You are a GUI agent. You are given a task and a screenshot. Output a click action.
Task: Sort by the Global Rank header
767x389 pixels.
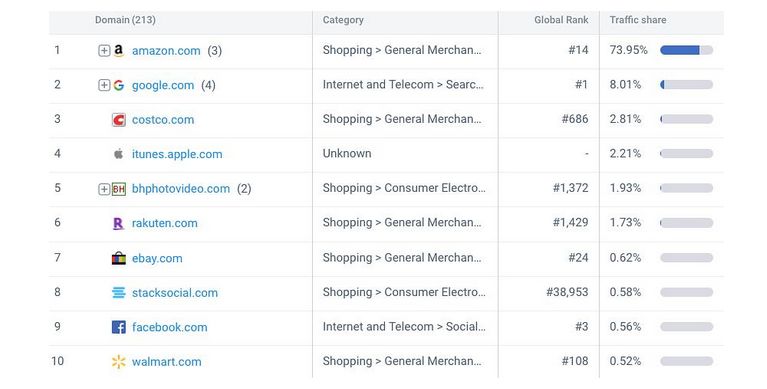tap(561, 20)
